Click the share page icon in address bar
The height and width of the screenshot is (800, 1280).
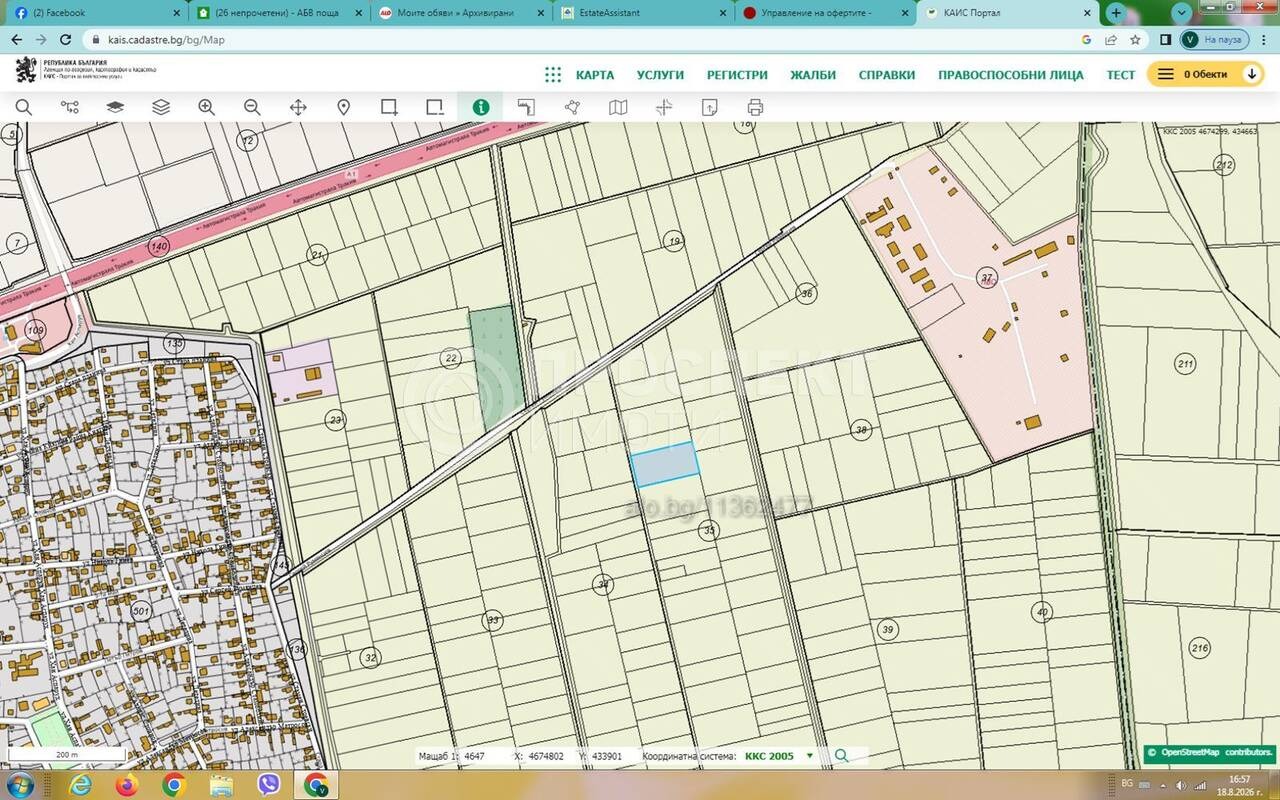click(1111, 40)
